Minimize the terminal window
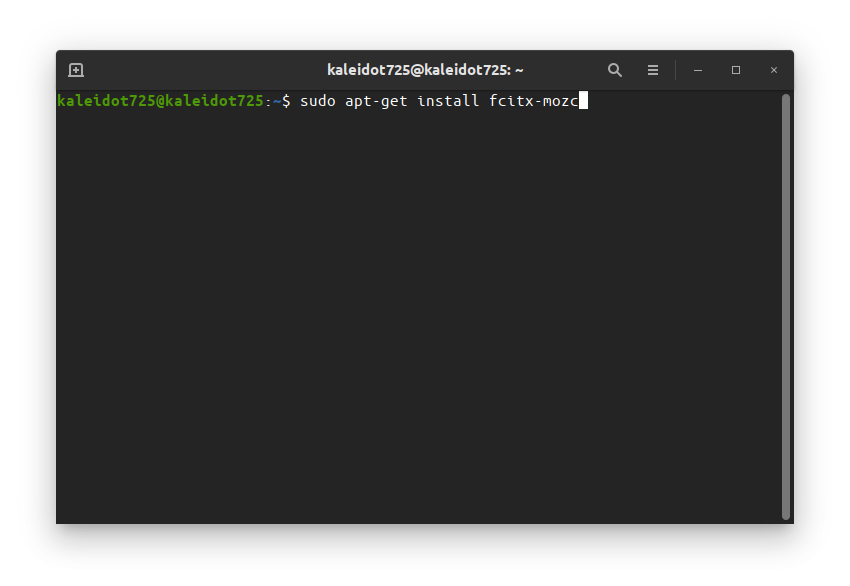This screenshot has height=586, width=850. pos(698,70)
